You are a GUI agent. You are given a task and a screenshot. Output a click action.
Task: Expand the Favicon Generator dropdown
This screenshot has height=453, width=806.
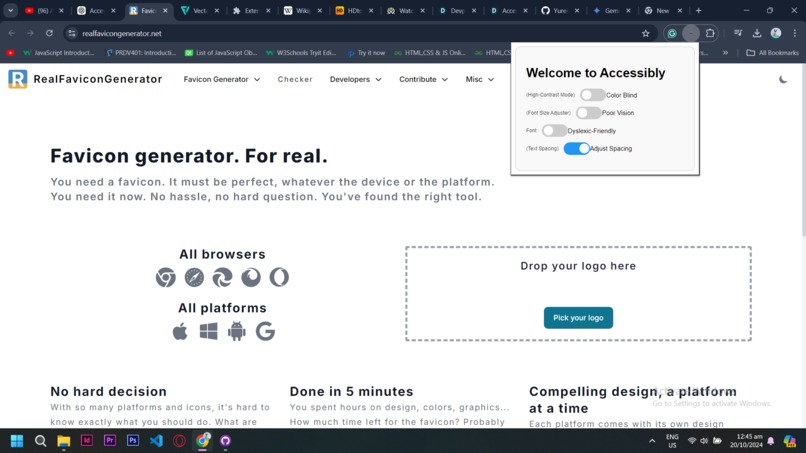tap(222, 79)
